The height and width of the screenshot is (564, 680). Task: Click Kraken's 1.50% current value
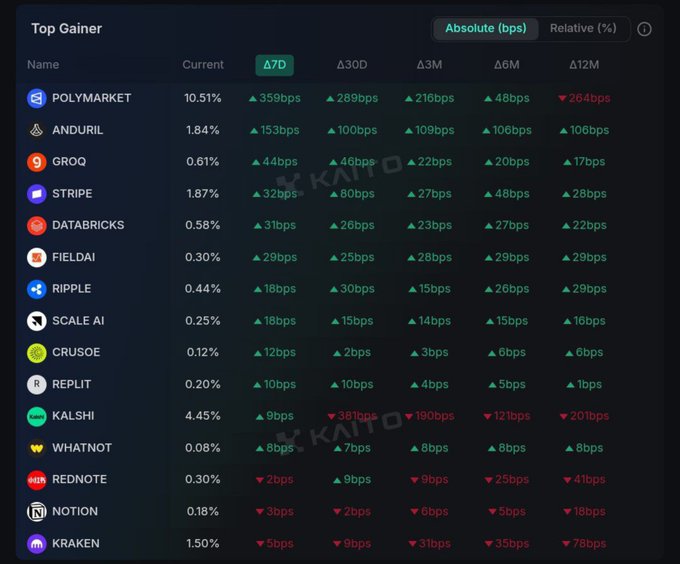[203, 544]
